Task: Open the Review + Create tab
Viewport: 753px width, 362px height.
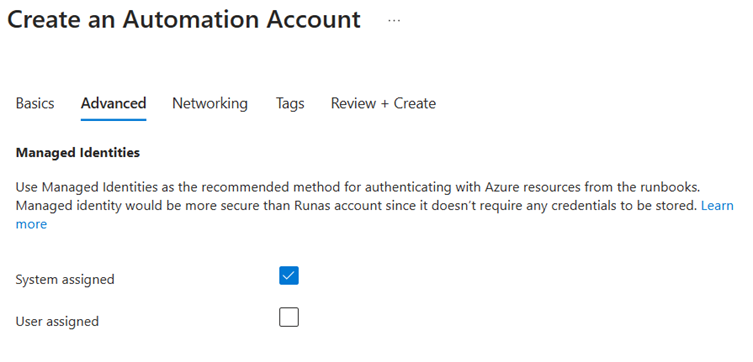Action: pyautogui.click(x=383, y=103)
